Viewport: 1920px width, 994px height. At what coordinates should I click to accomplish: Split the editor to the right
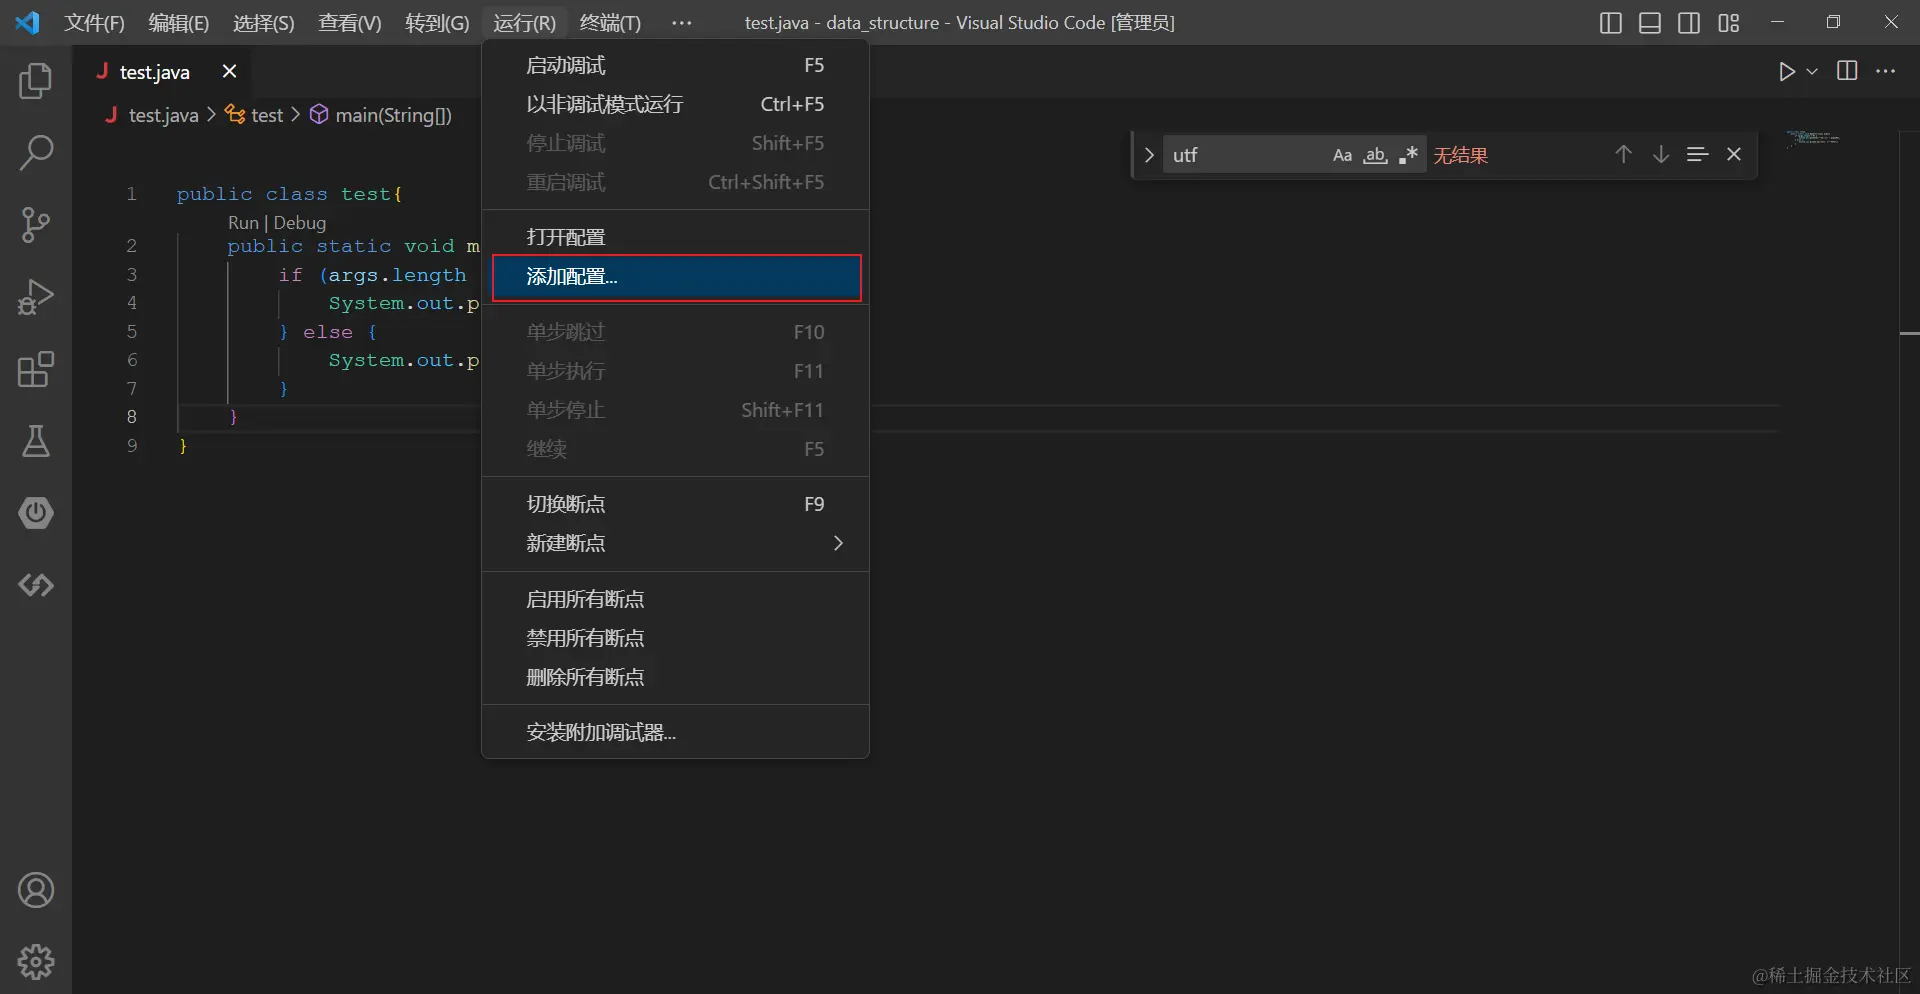click(x=1847, y=71)
